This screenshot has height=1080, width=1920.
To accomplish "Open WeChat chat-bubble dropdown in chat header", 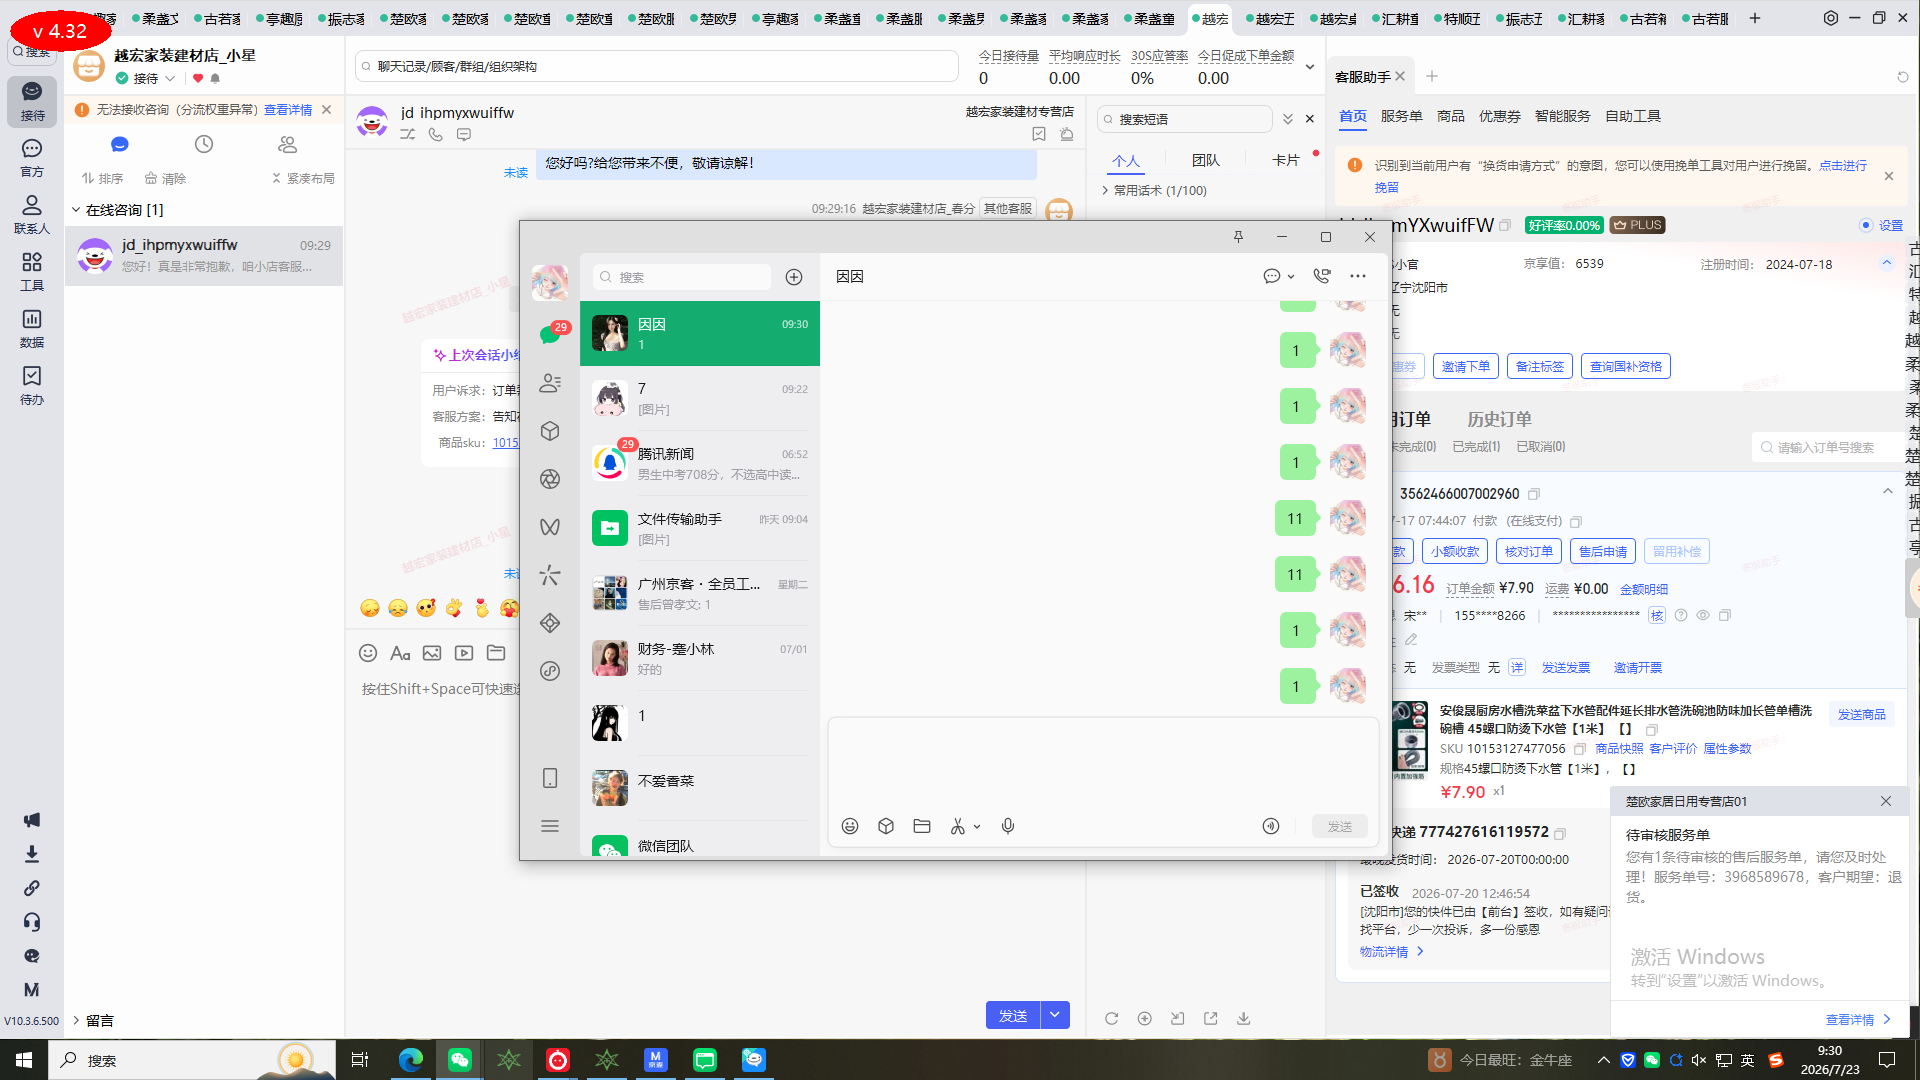I will click(x=1278, y=276).
